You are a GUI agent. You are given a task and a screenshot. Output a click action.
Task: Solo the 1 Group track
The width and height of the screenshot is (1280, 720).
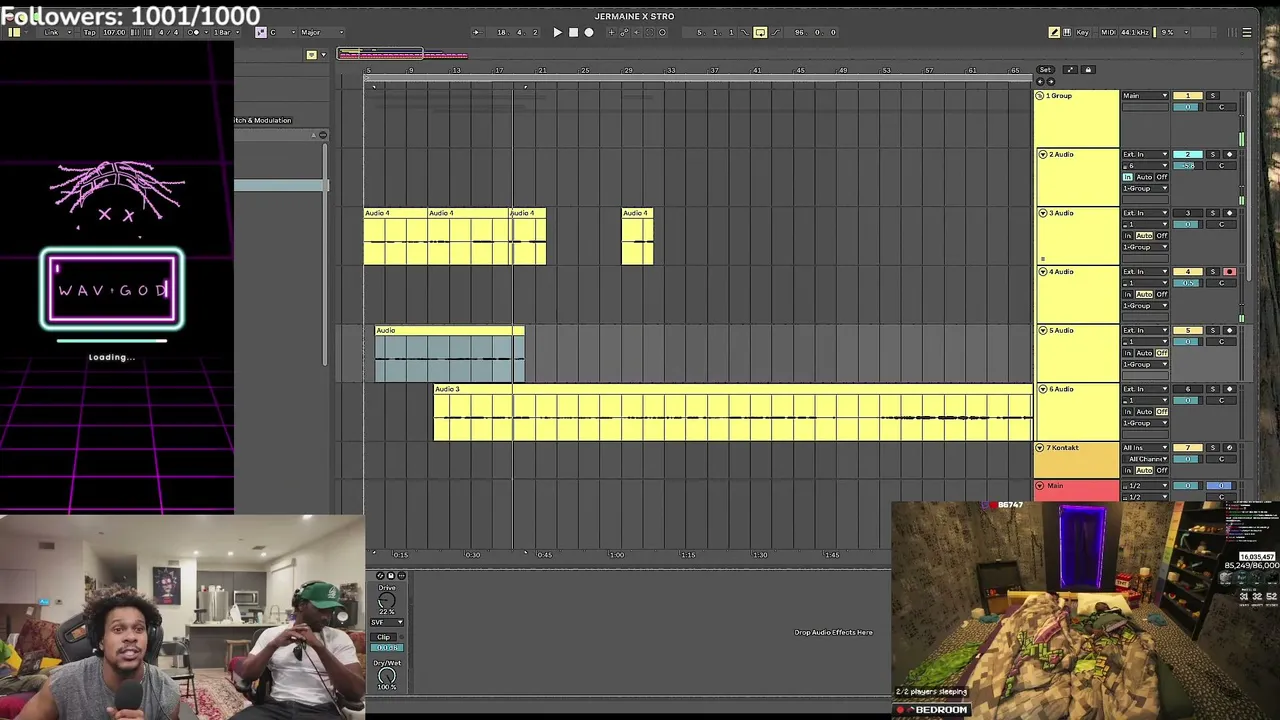click(1212, 96)
